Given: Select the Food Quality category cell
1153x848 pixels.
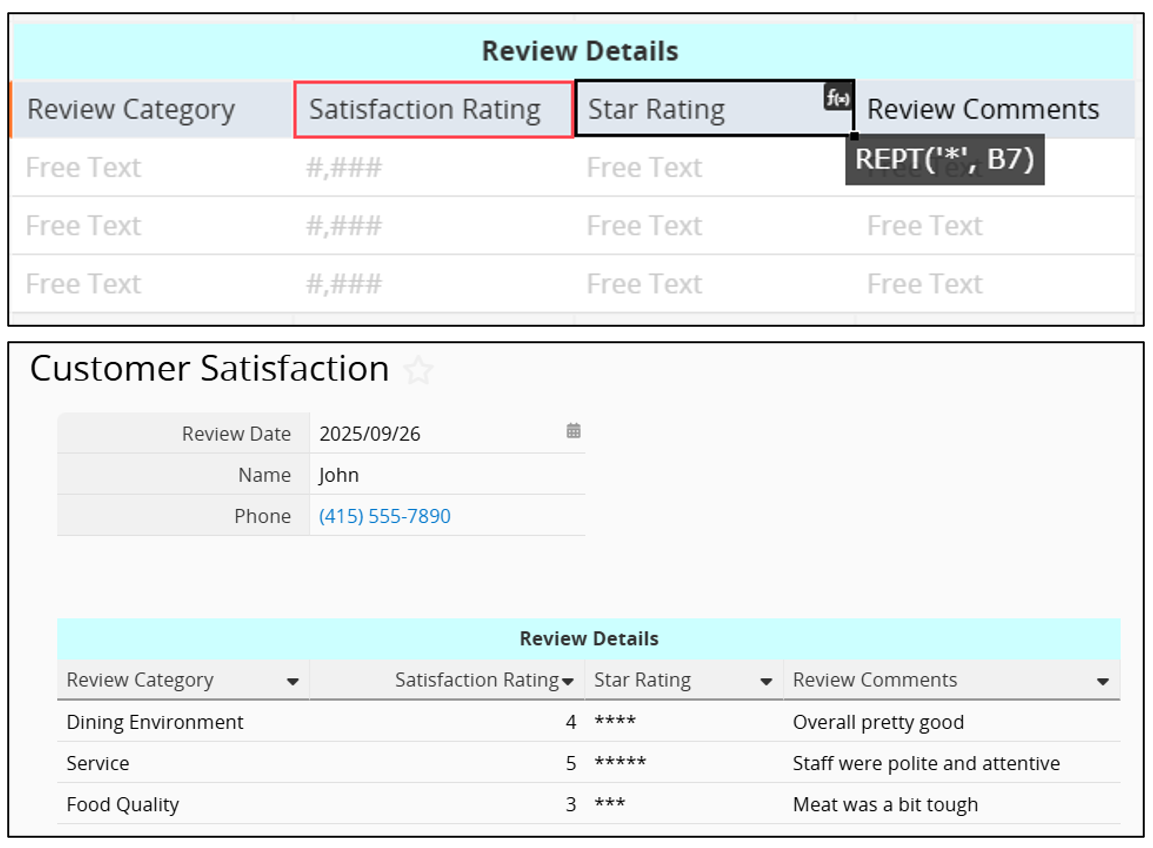Looking at the screenshot, I should click(x=122, y=804).
